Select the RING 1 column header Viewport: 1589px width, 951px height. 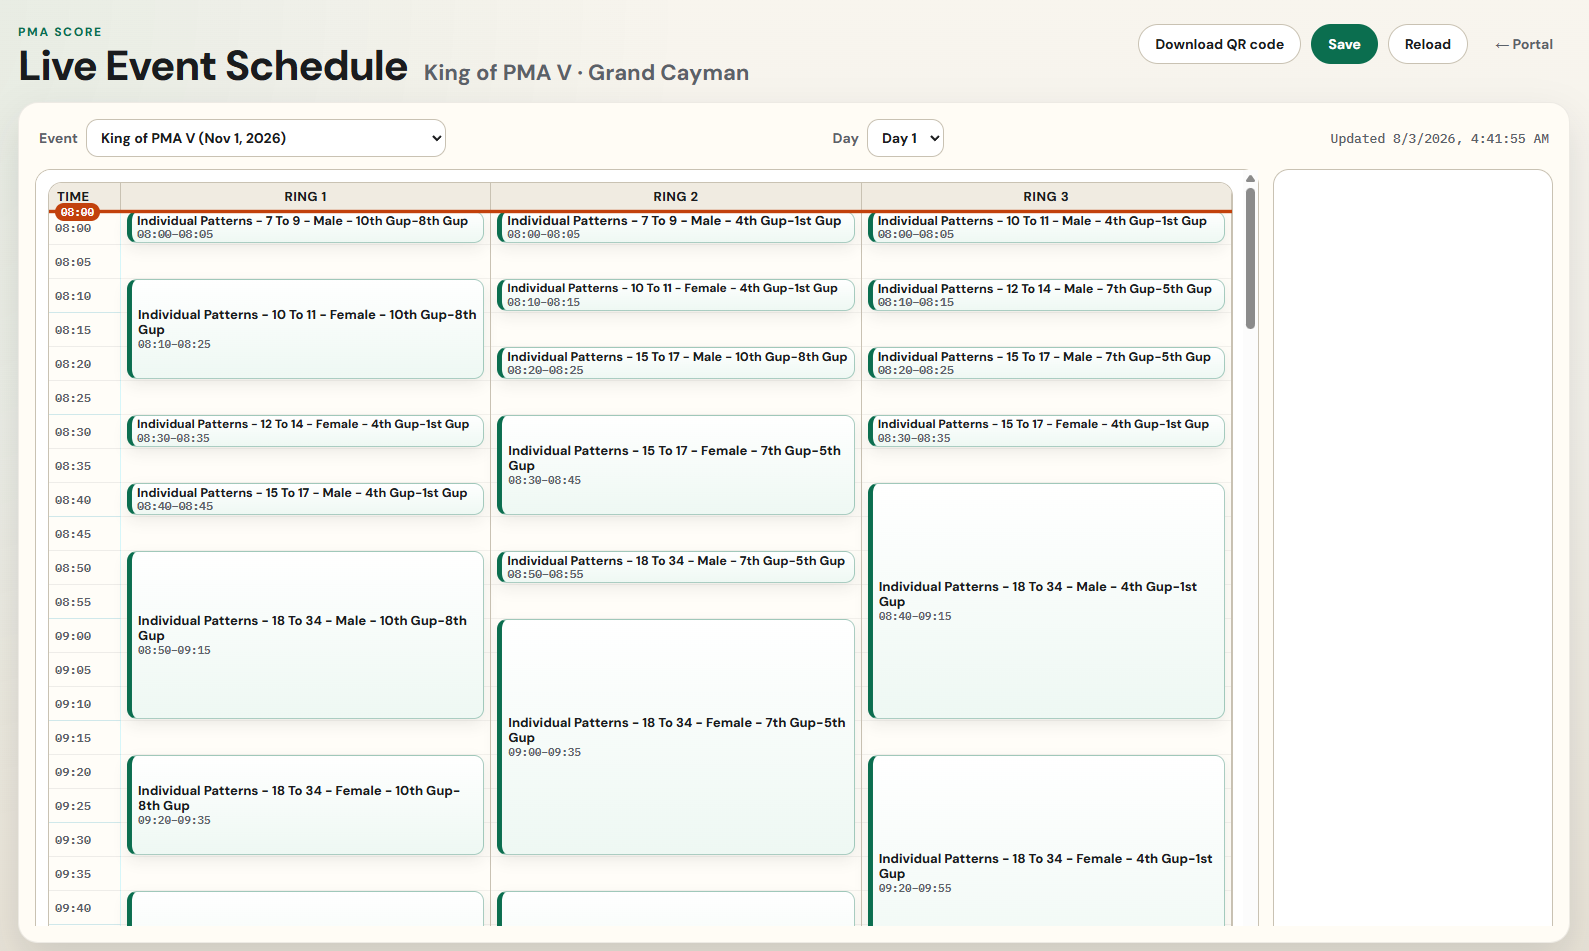305,197
